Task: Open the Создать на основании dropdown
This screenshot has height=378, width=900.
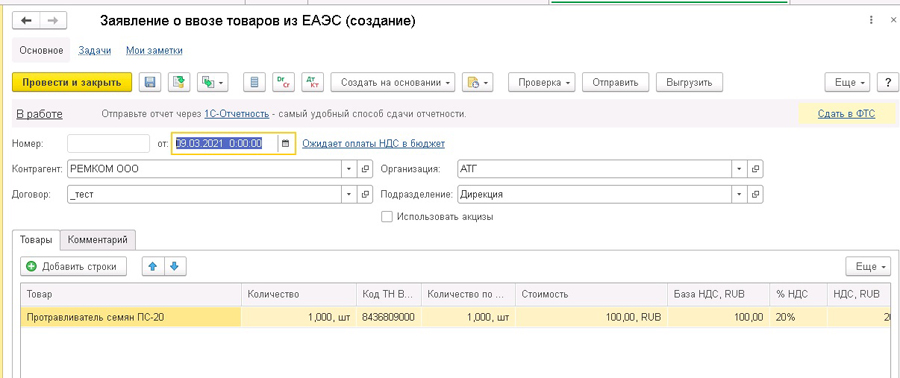Action: point(393,82)
